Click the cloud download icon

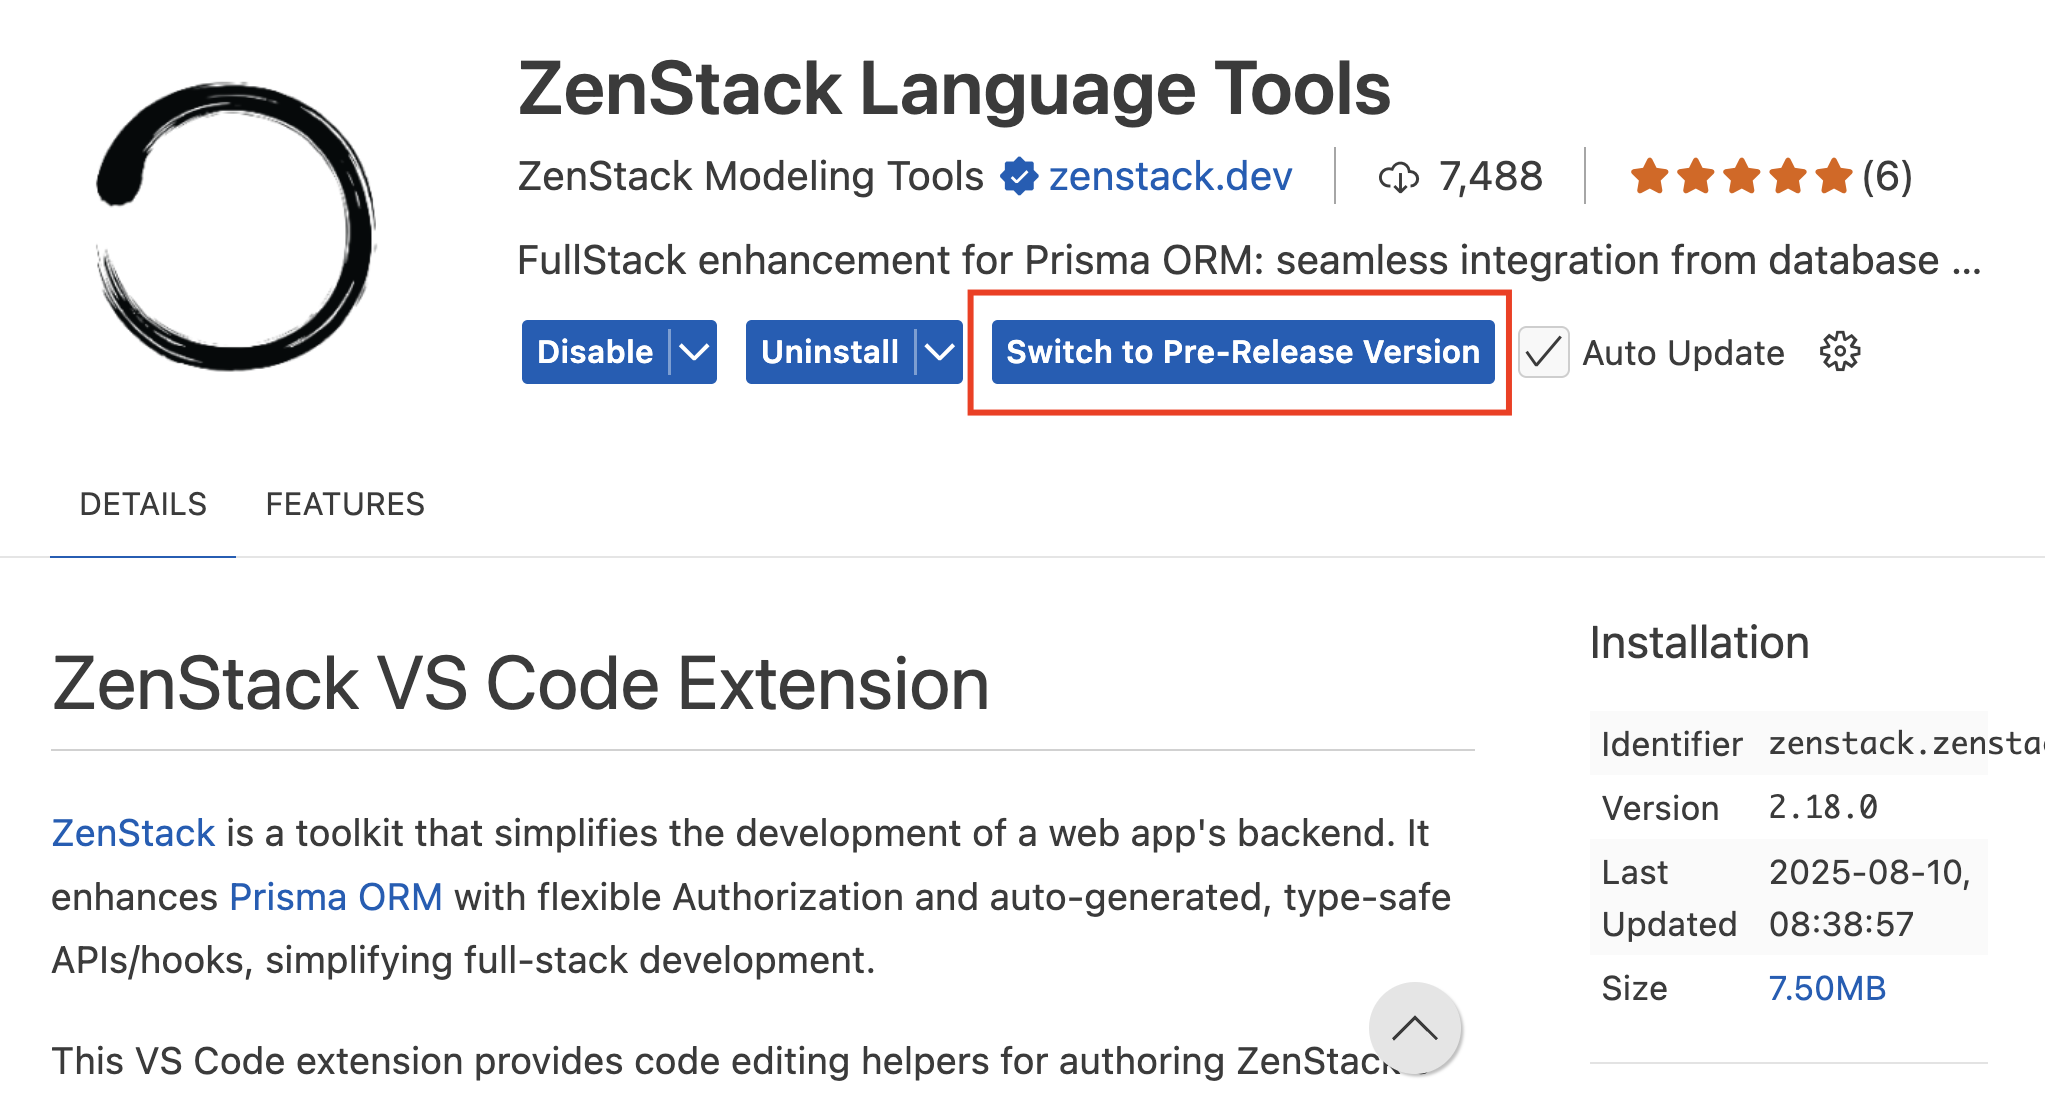1399,176
